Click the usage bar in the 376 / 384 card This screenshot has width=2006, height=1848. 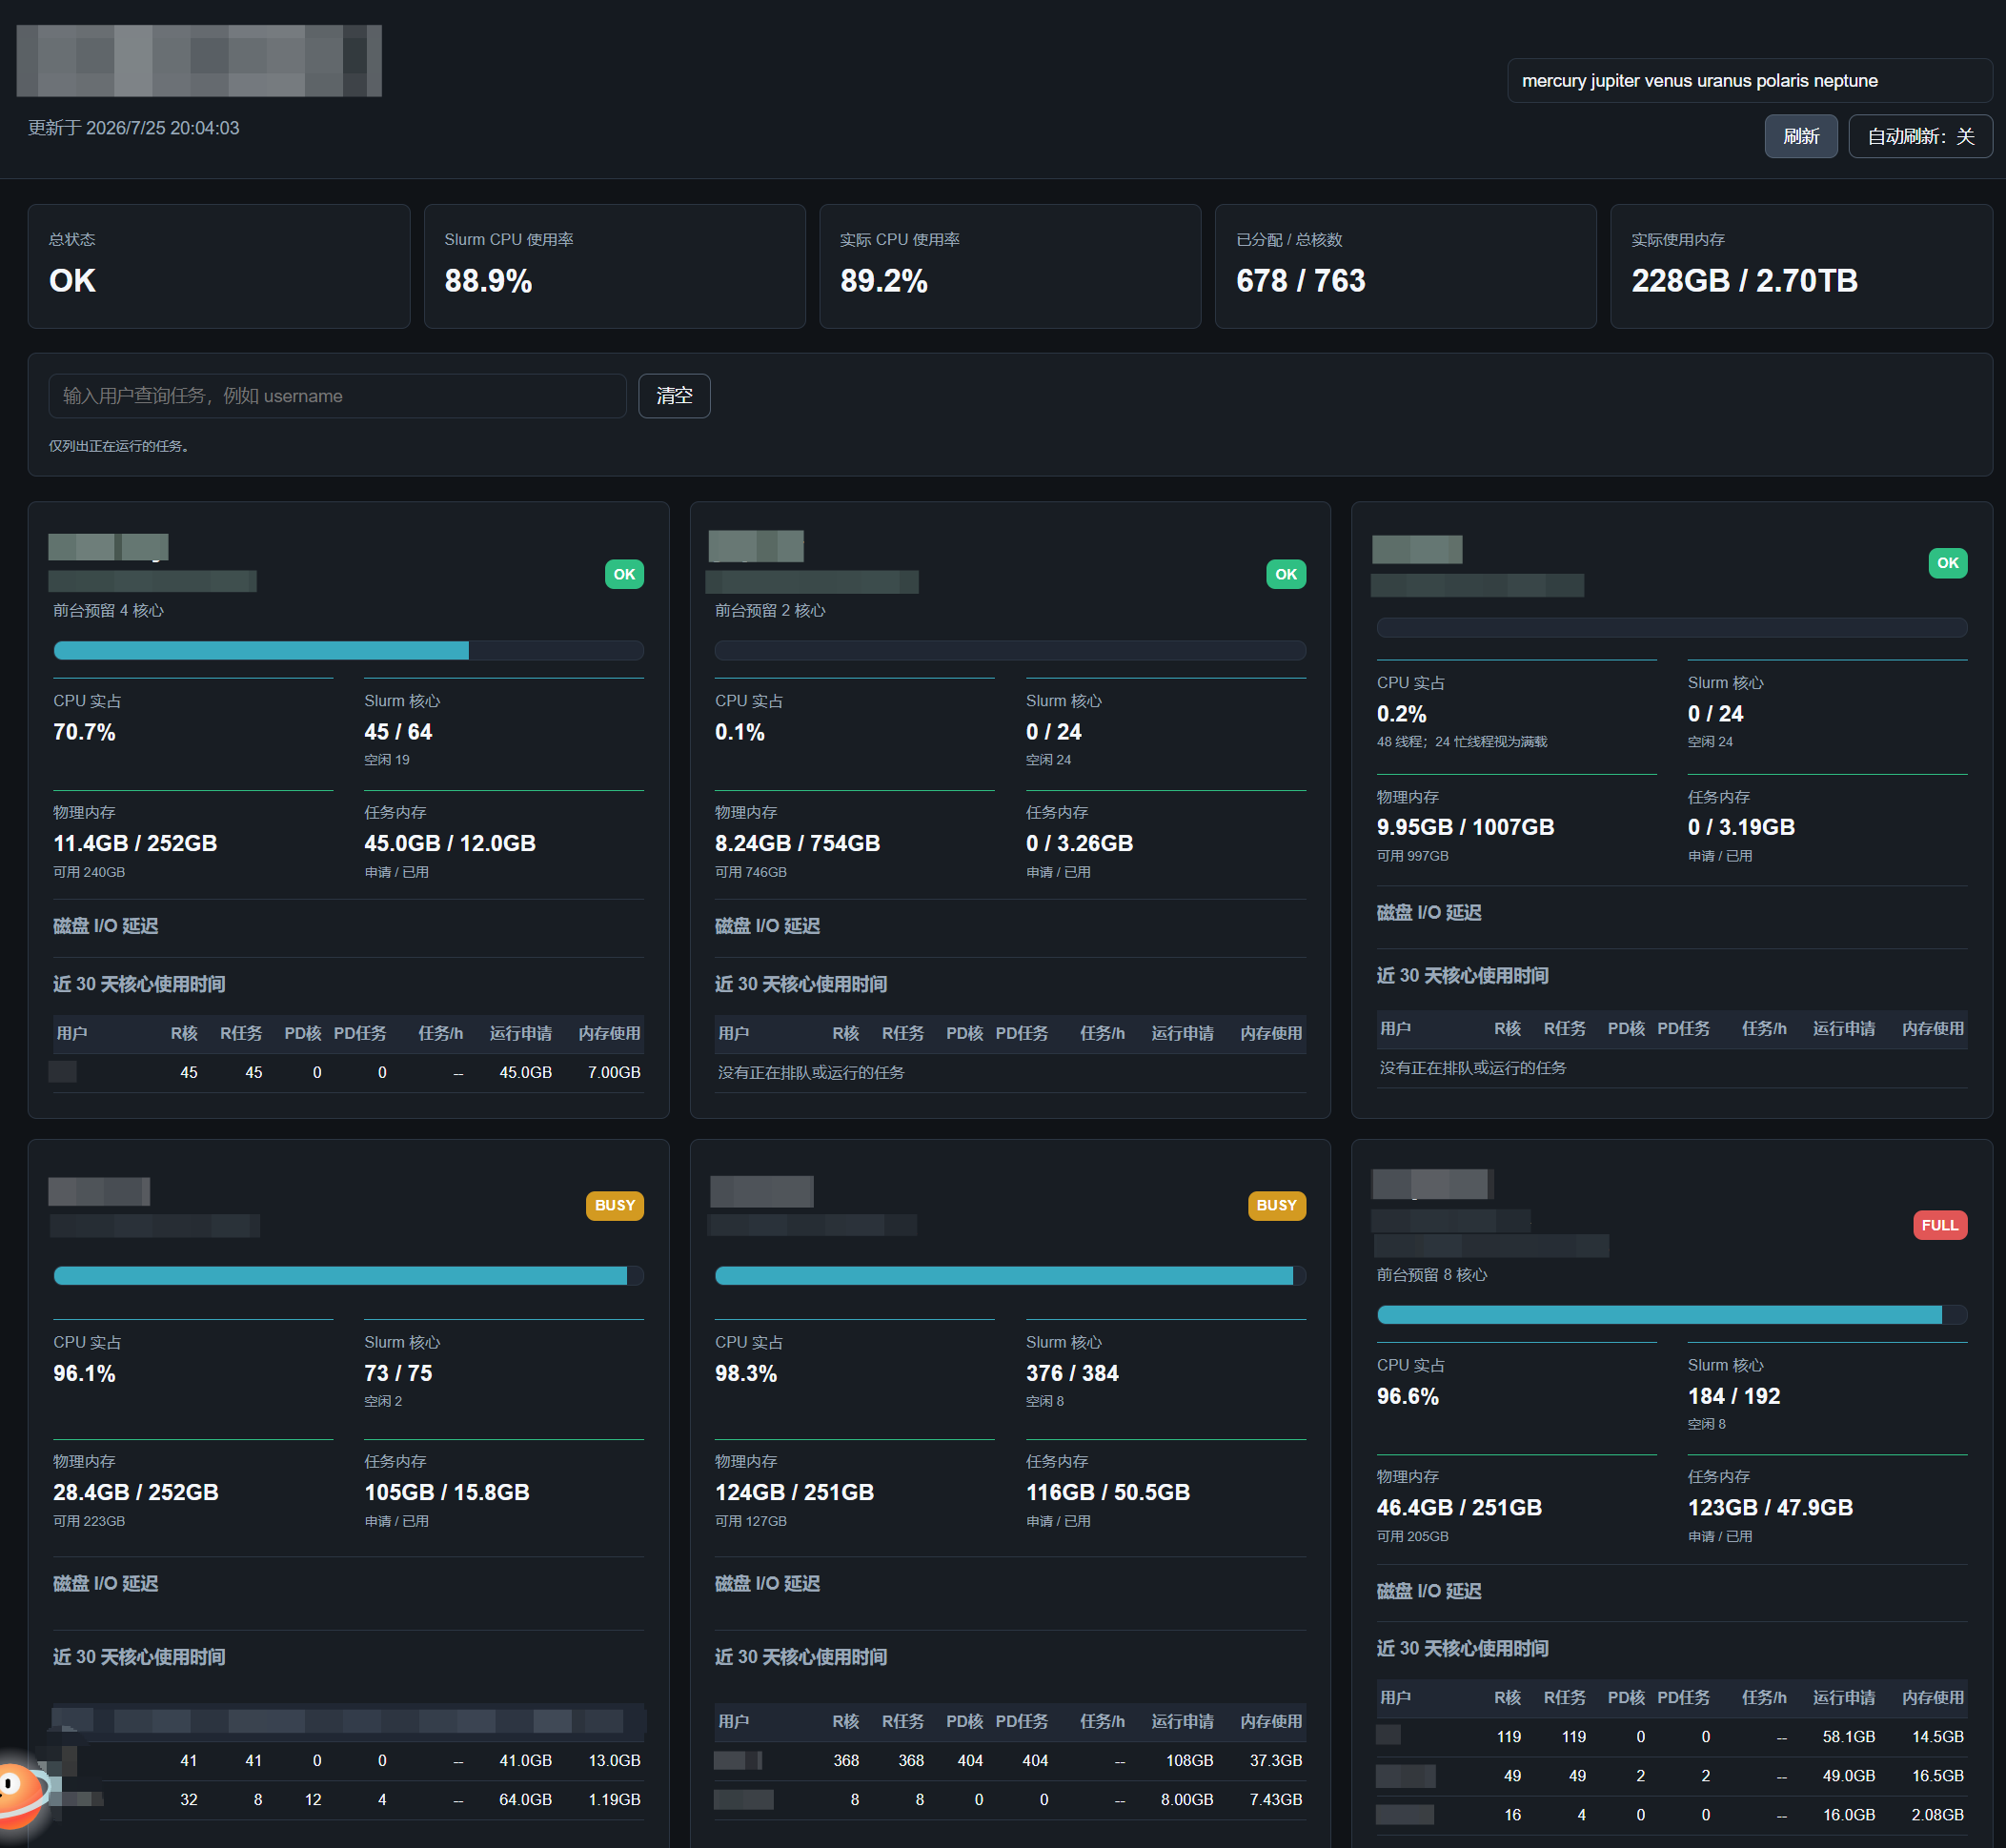(x=1010, y=1275)
